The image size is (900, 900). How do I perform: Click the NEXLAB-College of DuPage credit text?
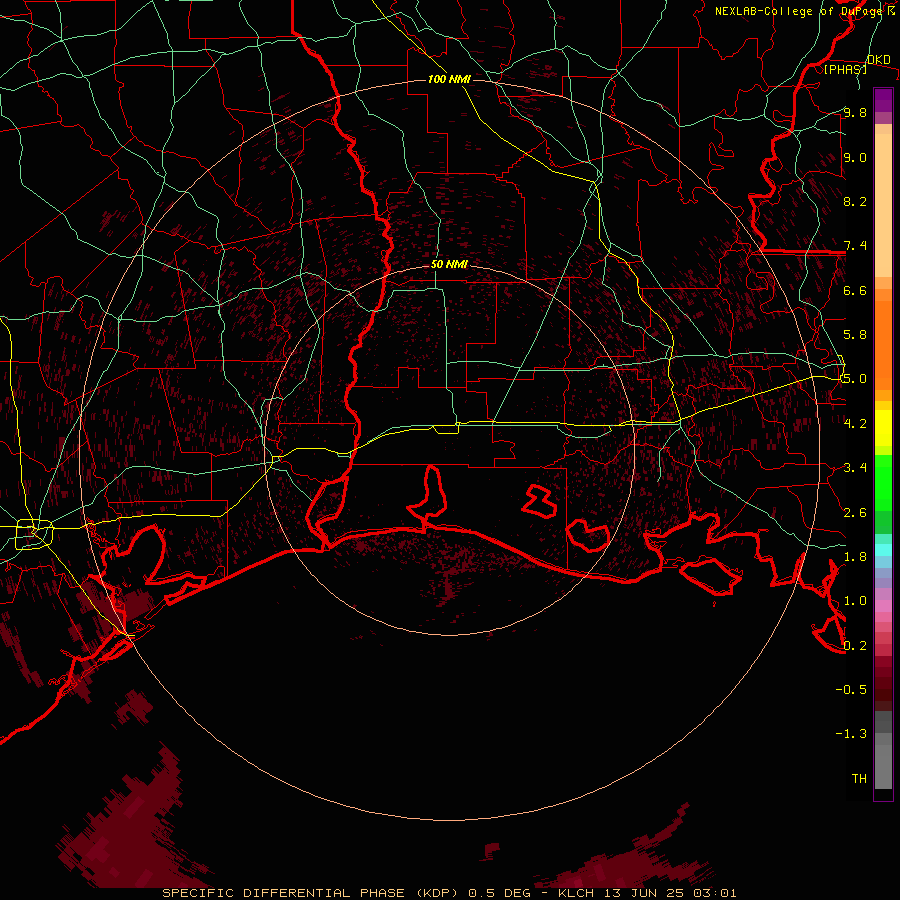point(804,11)
